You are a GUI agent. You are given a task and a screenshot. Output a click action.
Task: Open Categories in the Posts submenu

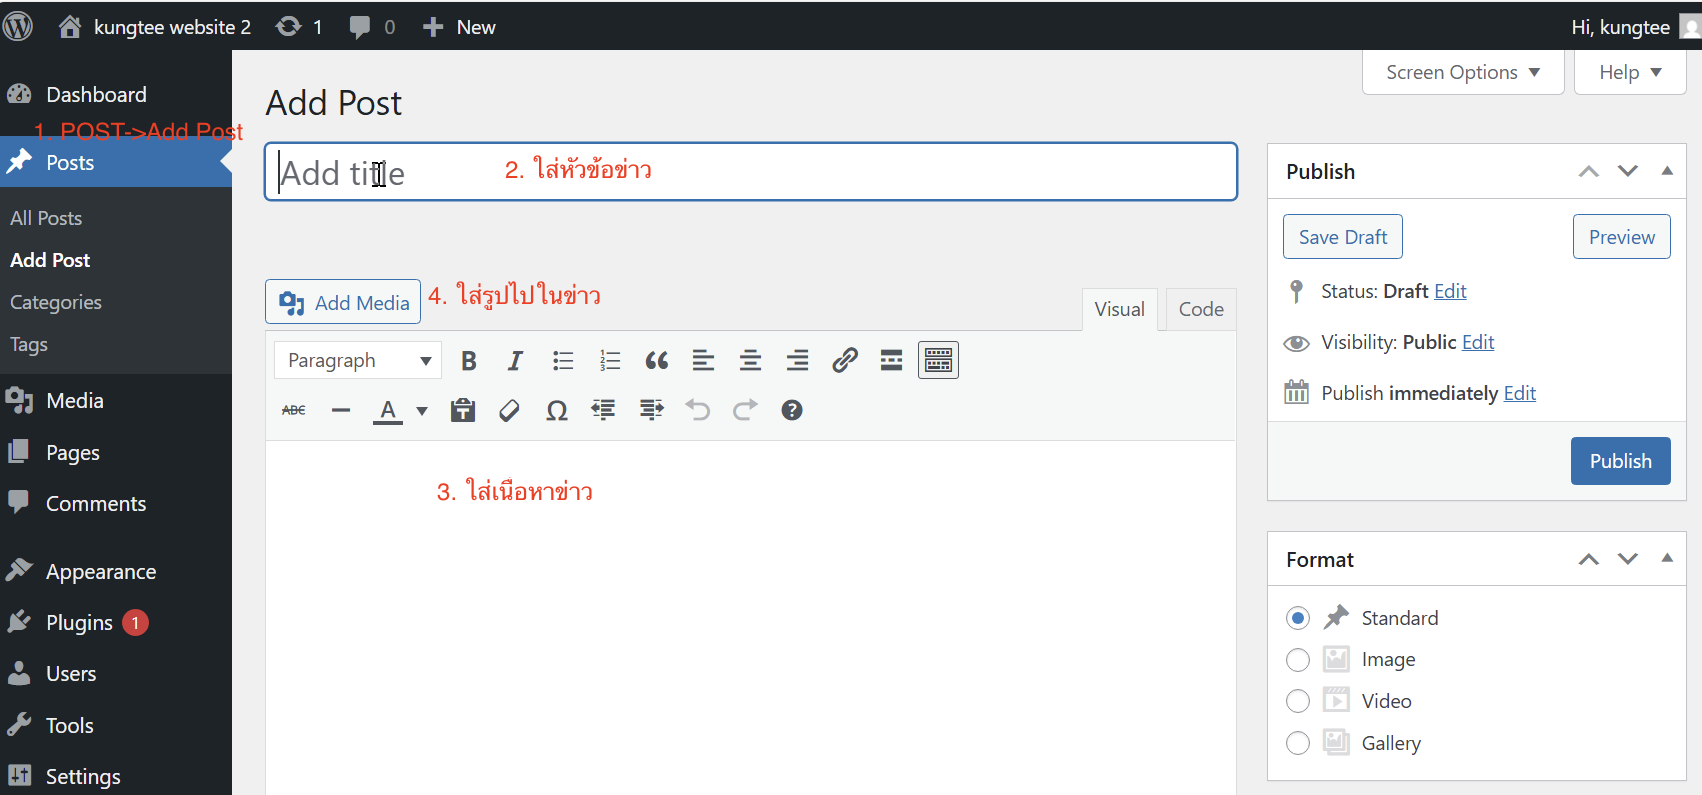pos(56,302)
